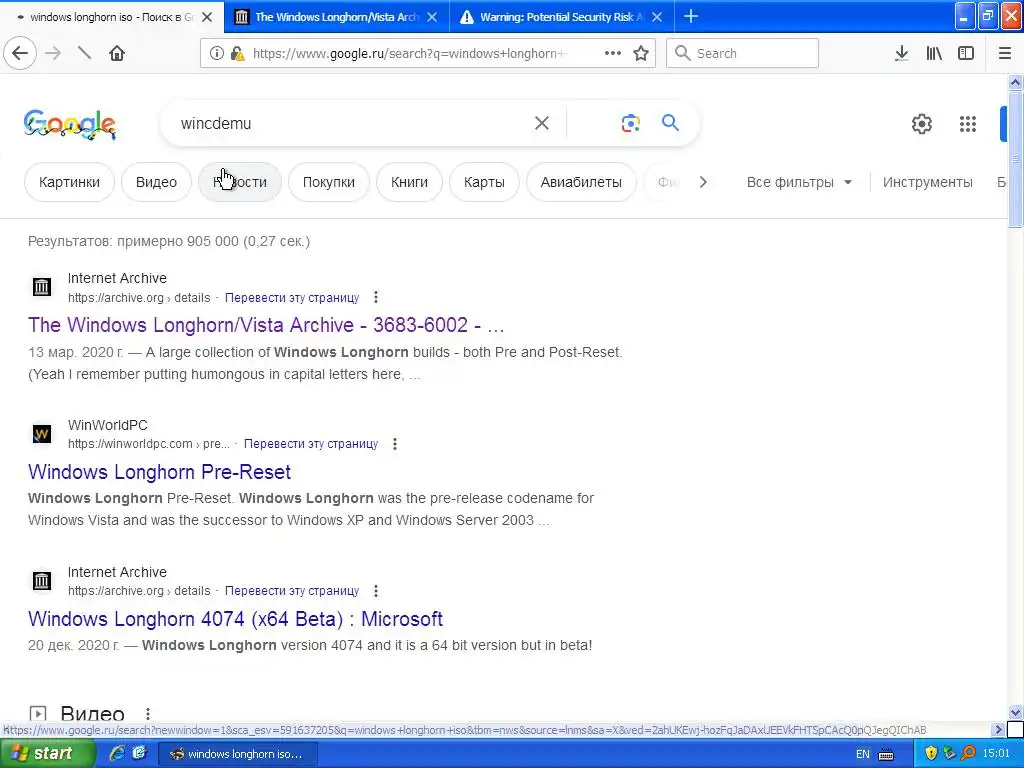Open The Windows Longhorn/Vista Archive result link
The height and width of the screenshot is (768, 1024).
(x=266, y=325)
